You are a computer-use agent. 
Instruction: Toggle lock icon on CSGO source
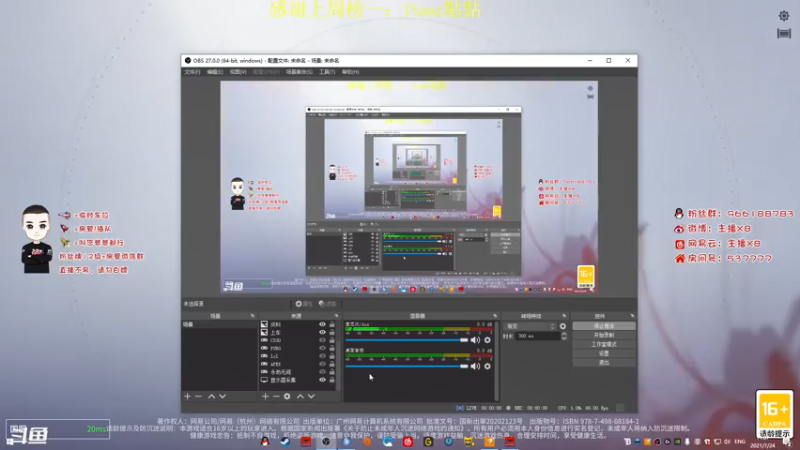[x=332, y=340]
